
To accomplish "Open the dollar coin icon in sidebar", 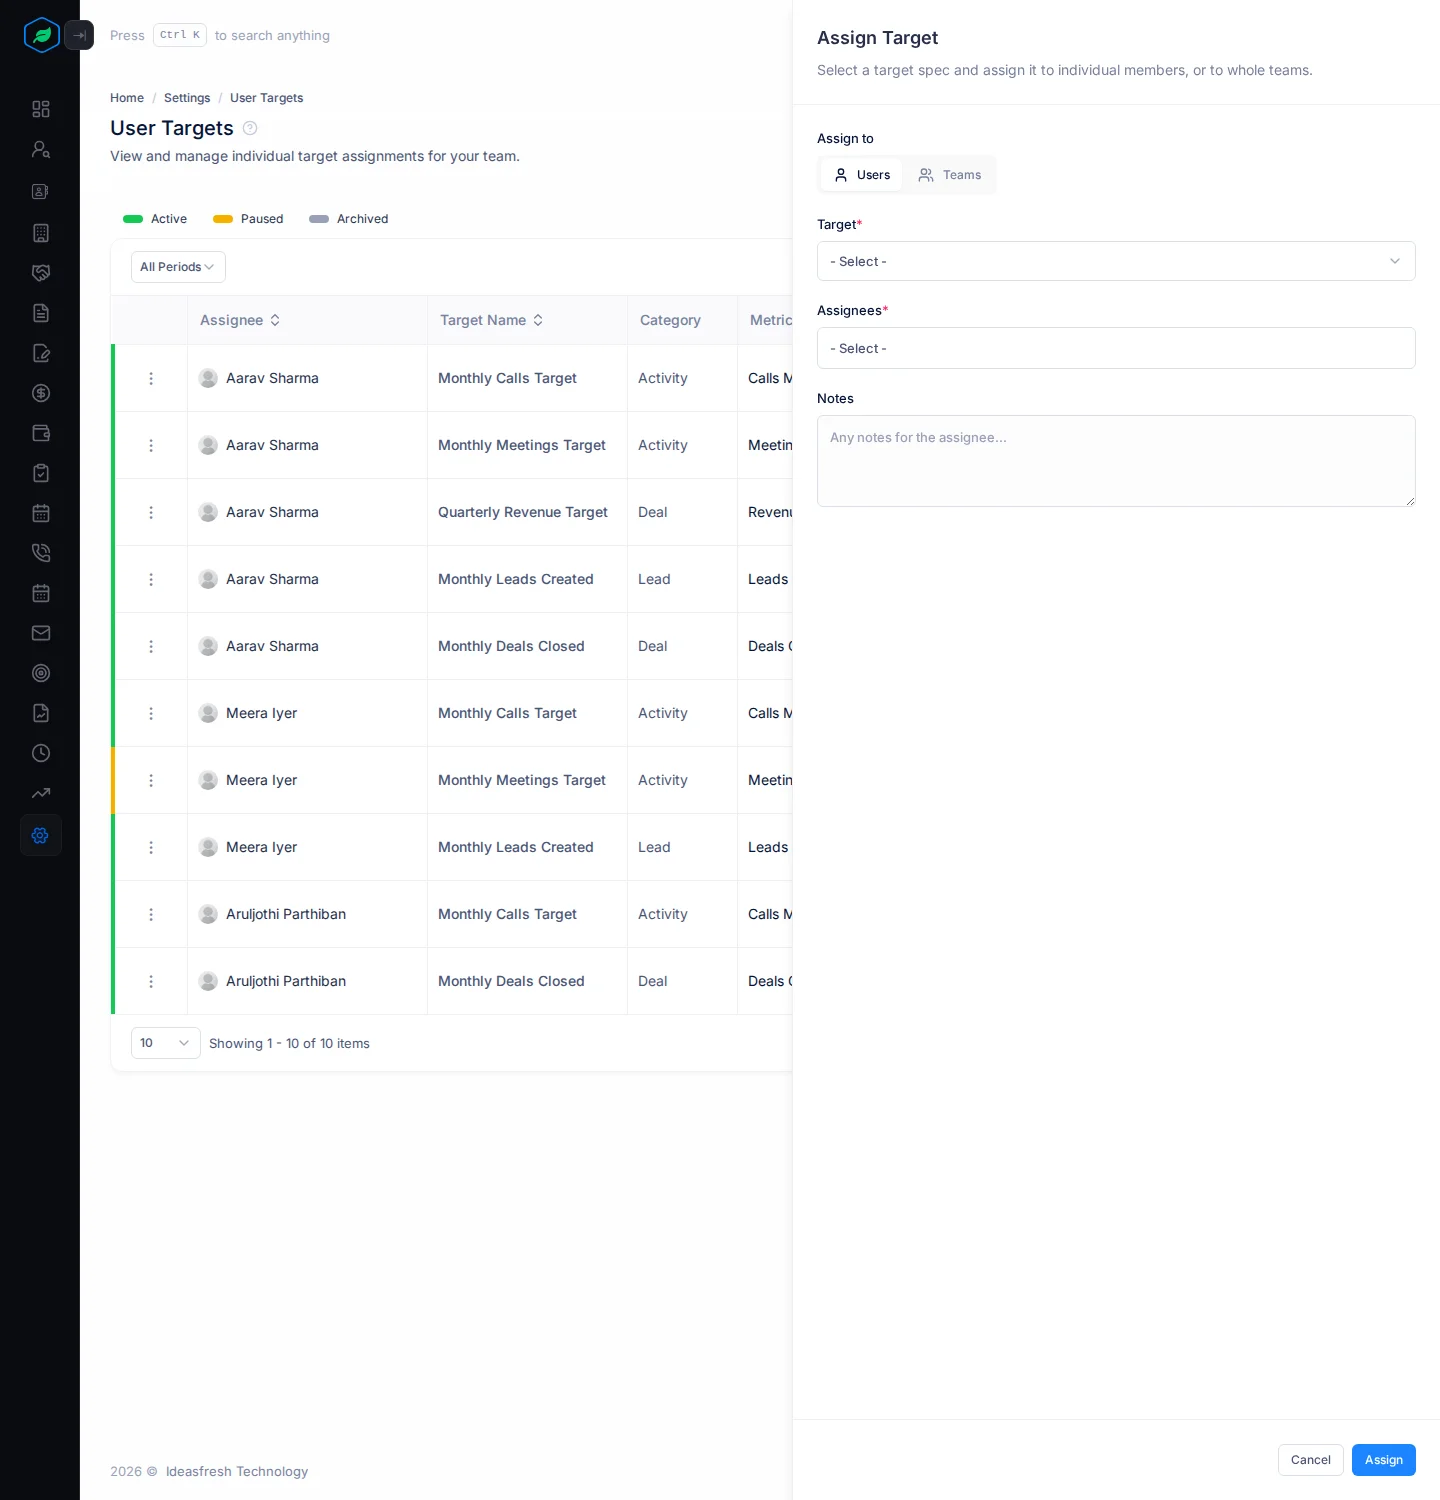I will [x=41, y=393].
